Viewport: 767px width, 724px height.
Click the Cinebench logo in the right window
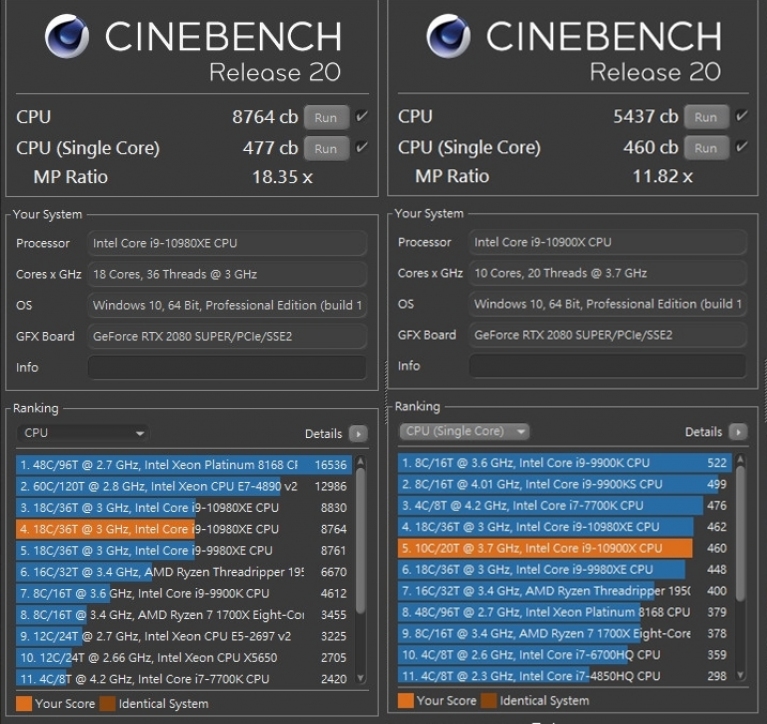click(x=448, y=36)
